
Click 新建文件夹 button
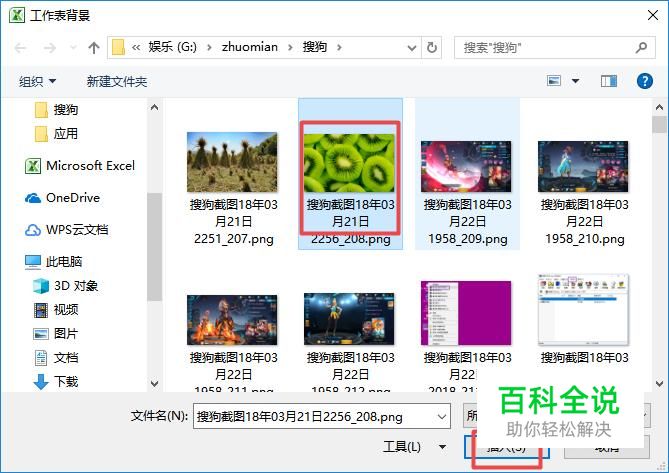117,81
